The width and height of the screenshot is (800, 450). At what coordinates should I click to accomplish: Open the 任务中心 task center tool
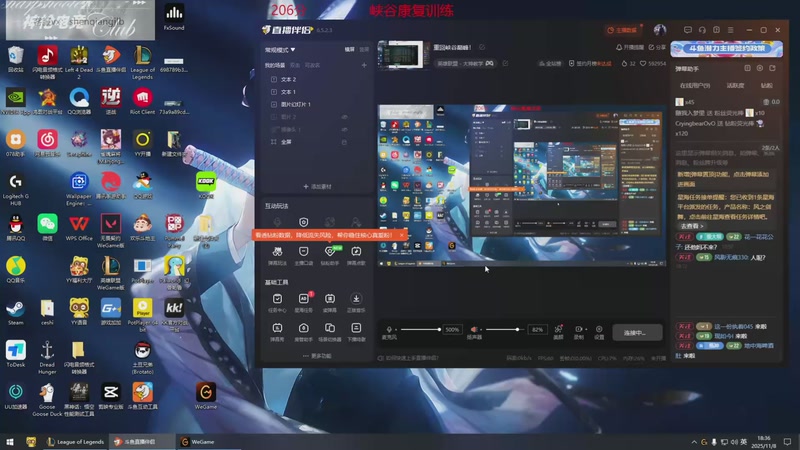pos(277,302)
